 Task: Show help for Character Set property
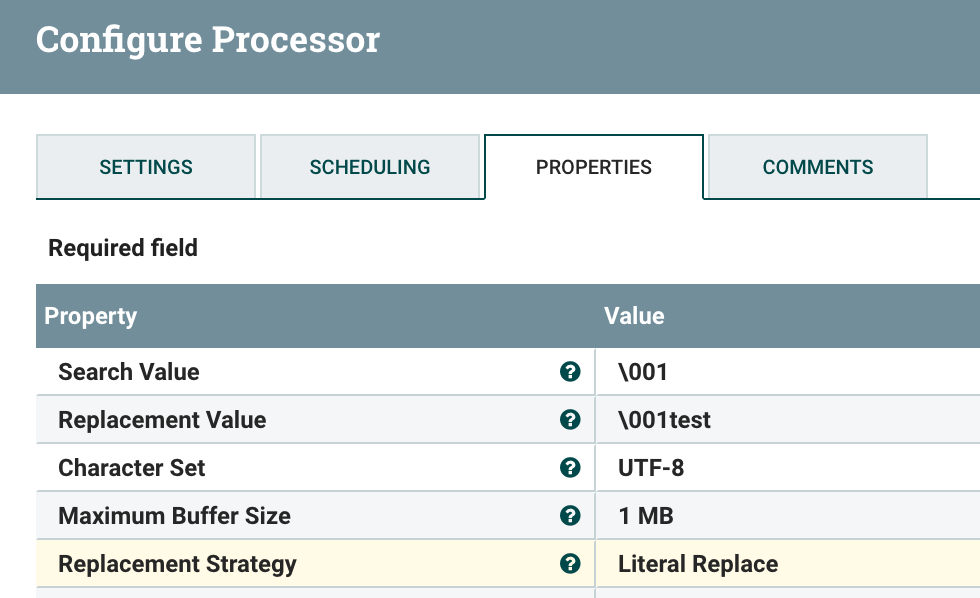(570, 468)
